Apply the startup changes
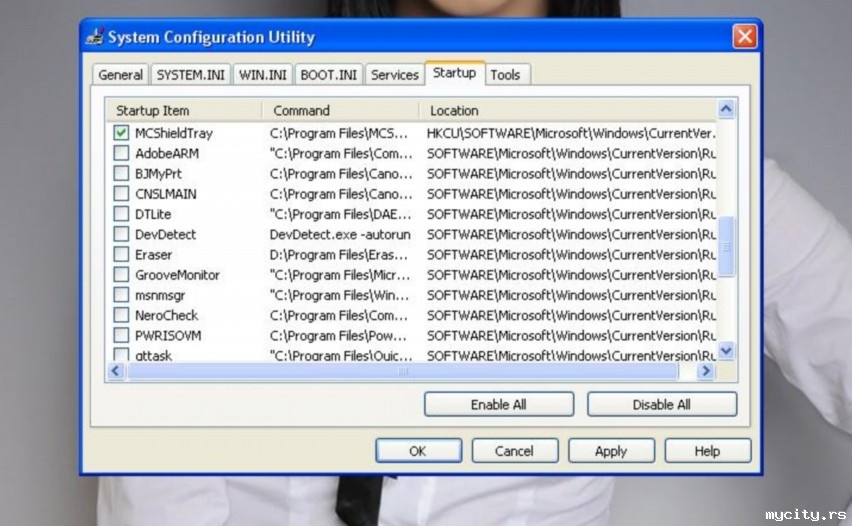The image size is (852, 526). [x=611, y=451]
